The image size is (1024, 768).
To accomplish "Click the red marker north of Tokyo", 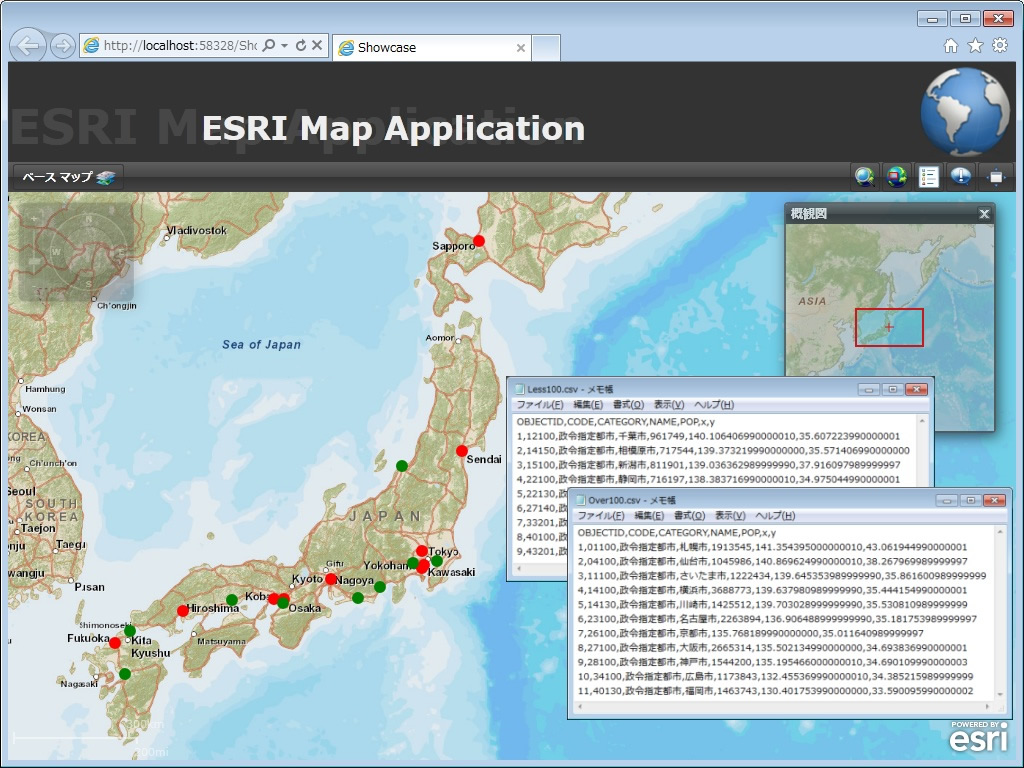I will 422,551.
